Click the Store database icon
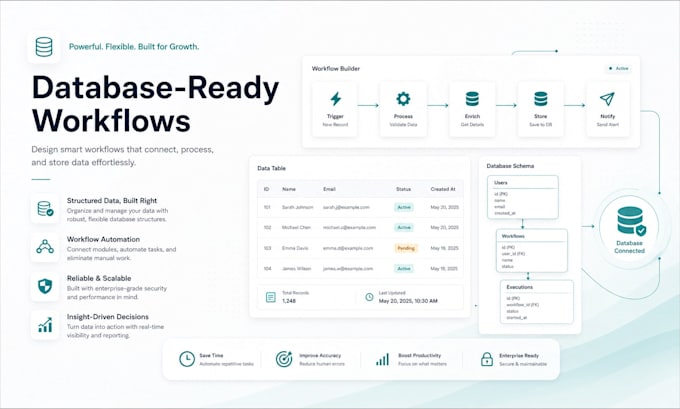The image size is (680, 409). tap(540, 99)
